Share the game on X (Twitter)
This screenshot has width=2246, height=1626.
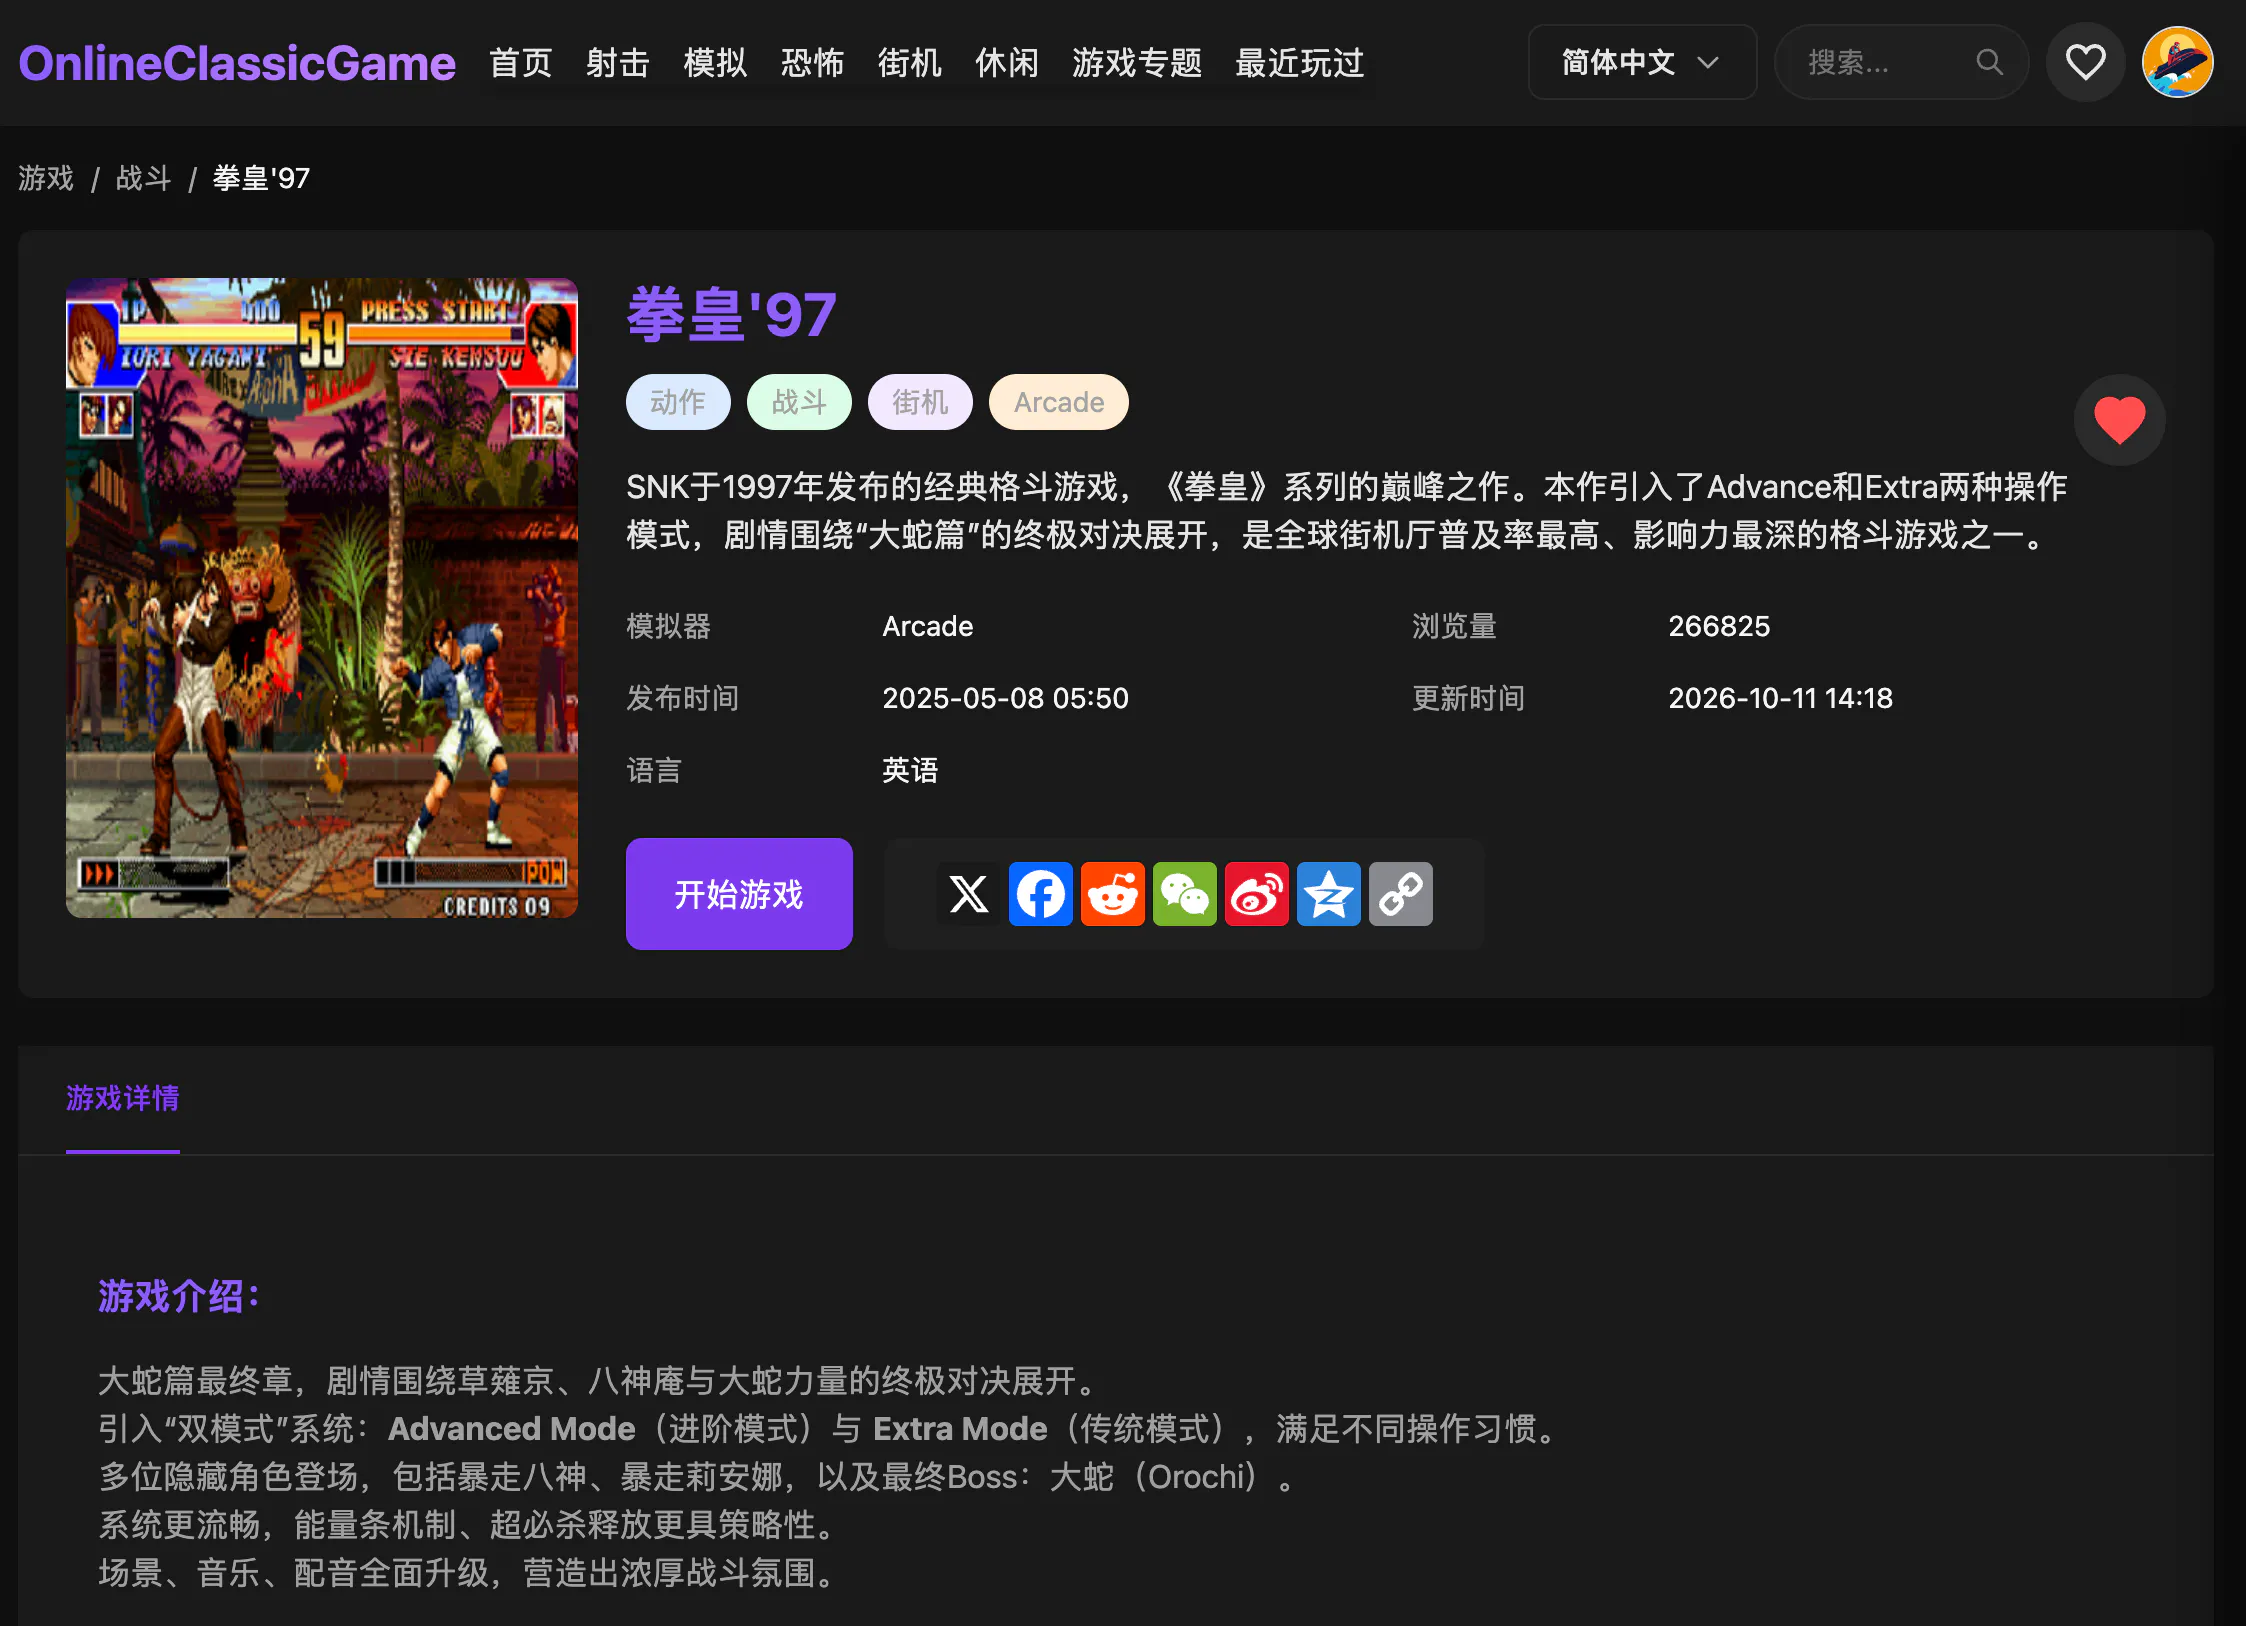(968, 894)
